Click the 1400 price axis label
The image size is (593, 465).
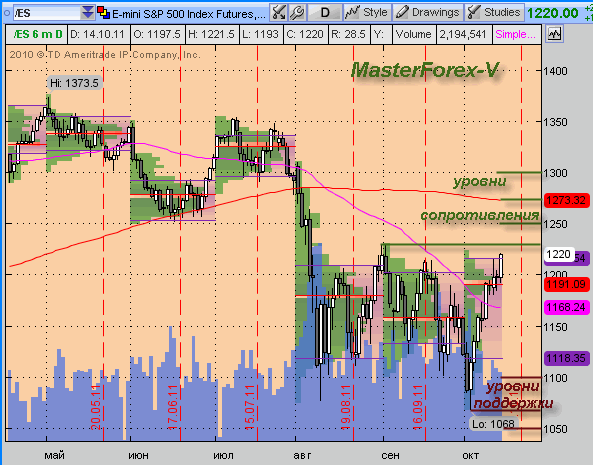click(x=556, y=71)
